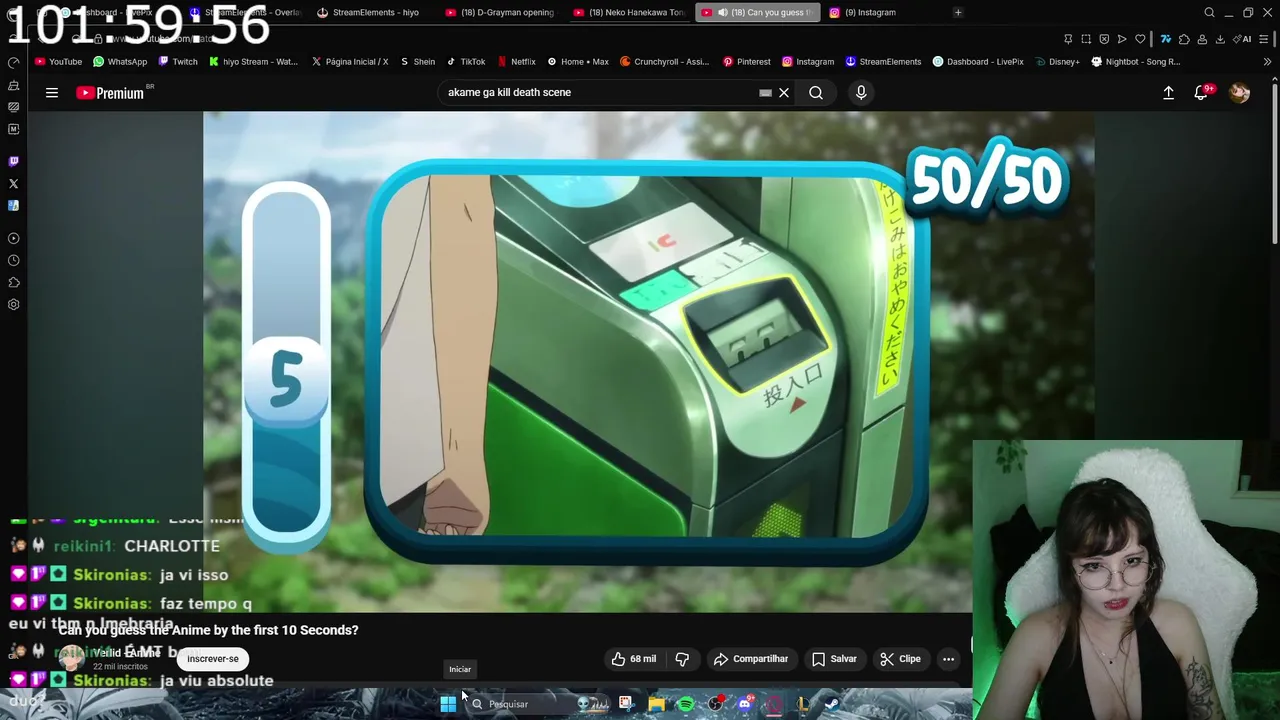
Task: Click the Compartilhar share button
Action: click(x=751, y=659)
